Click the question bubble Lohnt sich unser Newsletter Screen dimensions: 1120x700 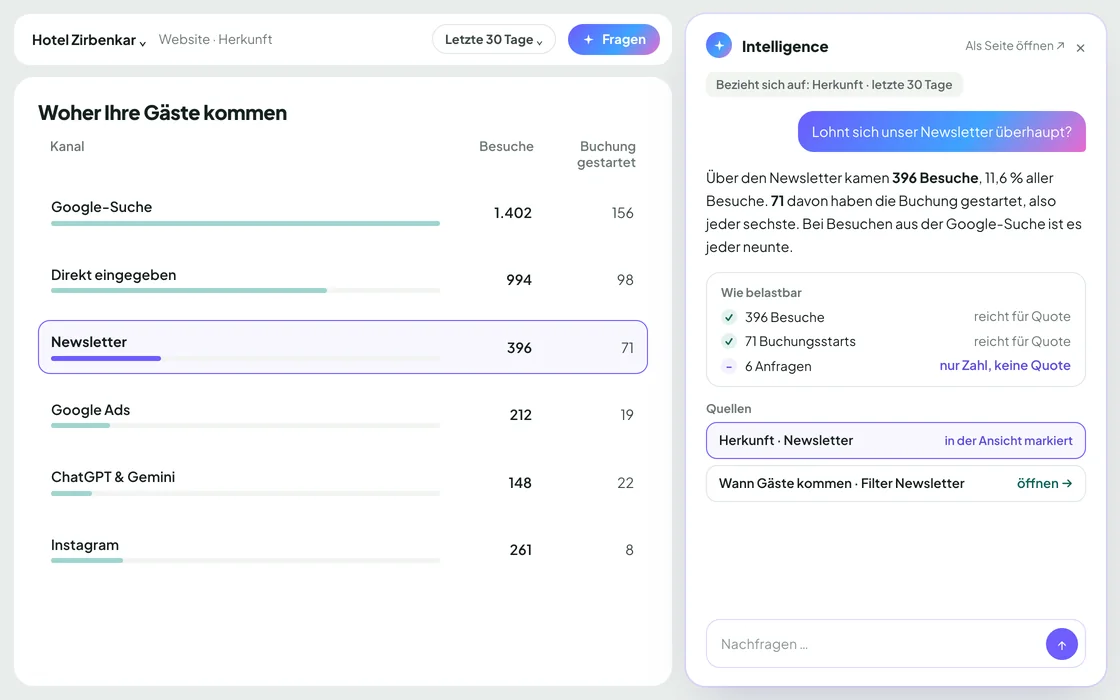pos(941,131)
